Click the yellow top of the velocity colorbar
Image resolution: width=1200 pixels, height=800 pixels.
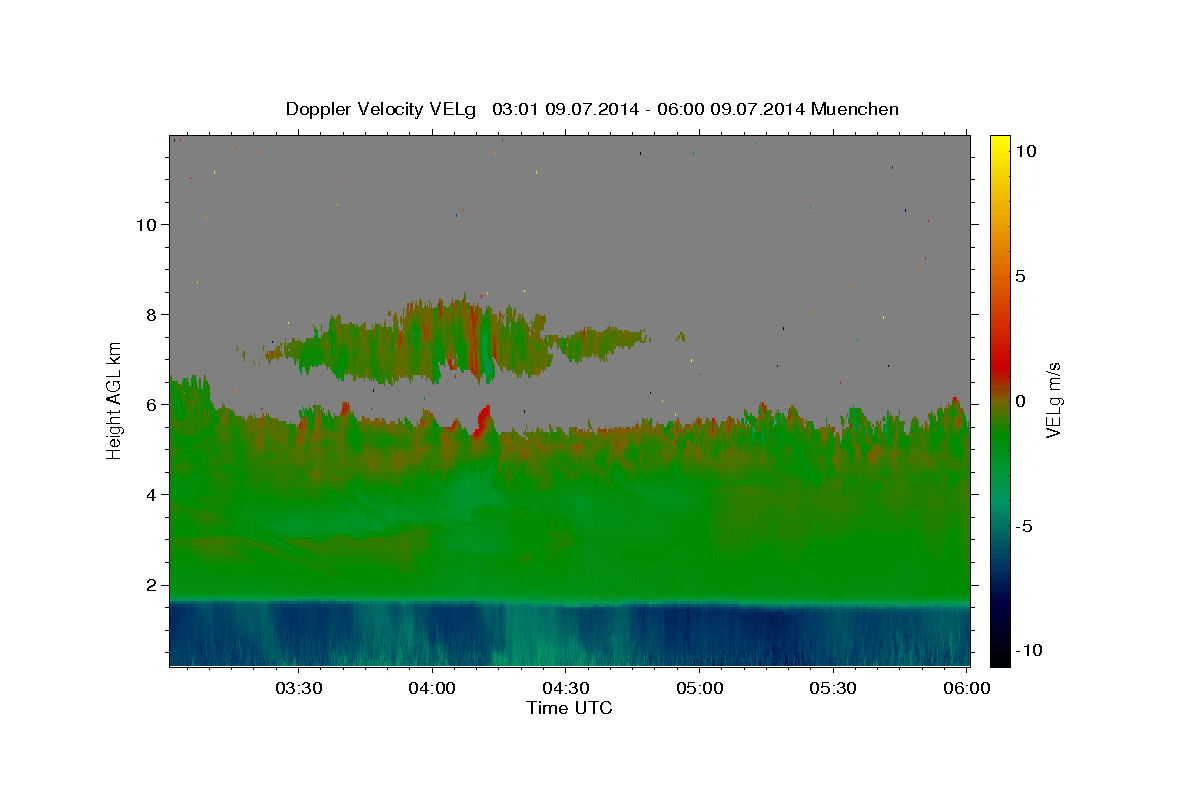coord(1000,145)
